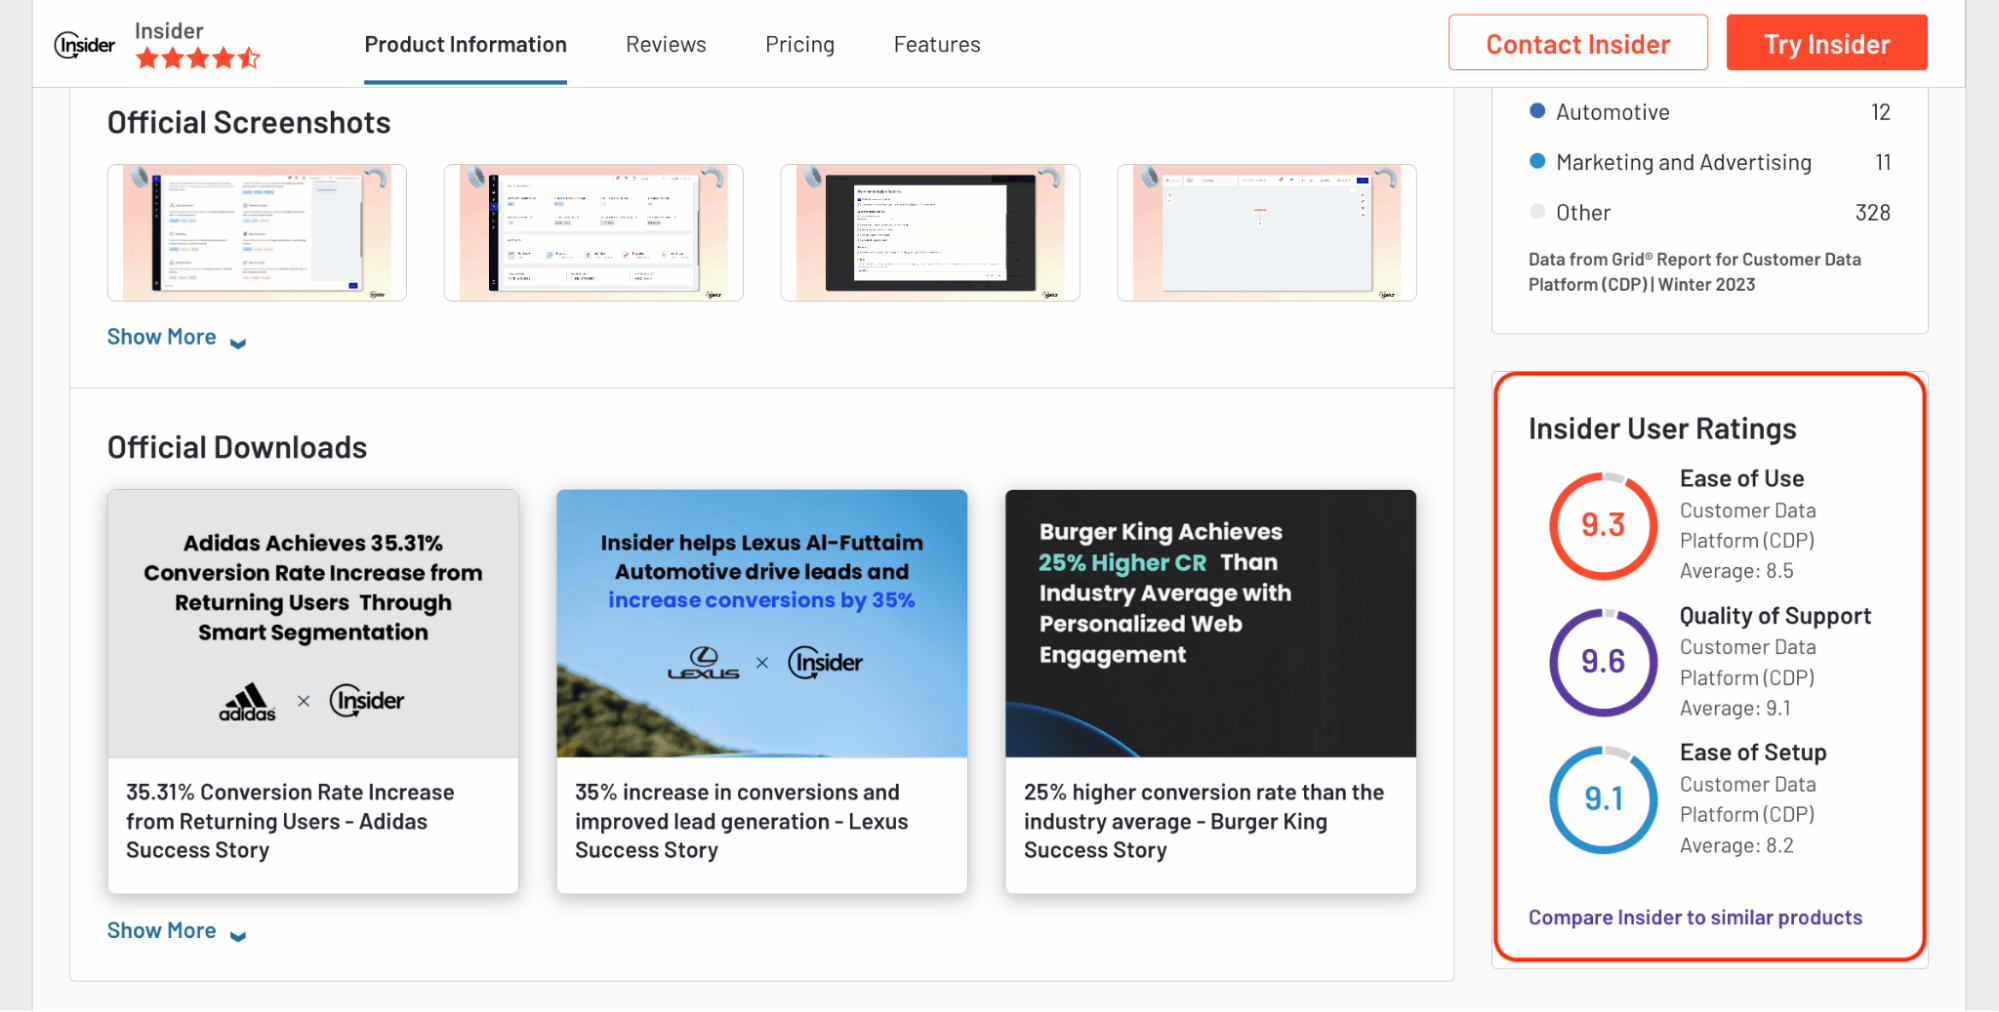
Task: Toggle the Marketing and Advertising category dot
Action: pyautogui.click(x=1537, y=162)
